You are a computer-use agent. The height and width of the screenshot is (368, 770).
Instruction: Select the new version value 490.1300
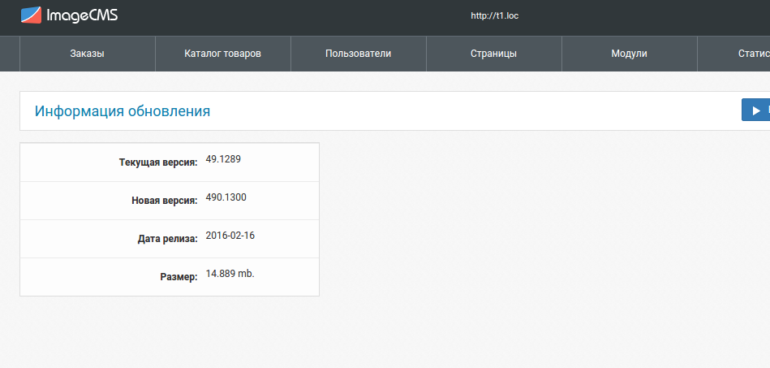coord(226,198)
